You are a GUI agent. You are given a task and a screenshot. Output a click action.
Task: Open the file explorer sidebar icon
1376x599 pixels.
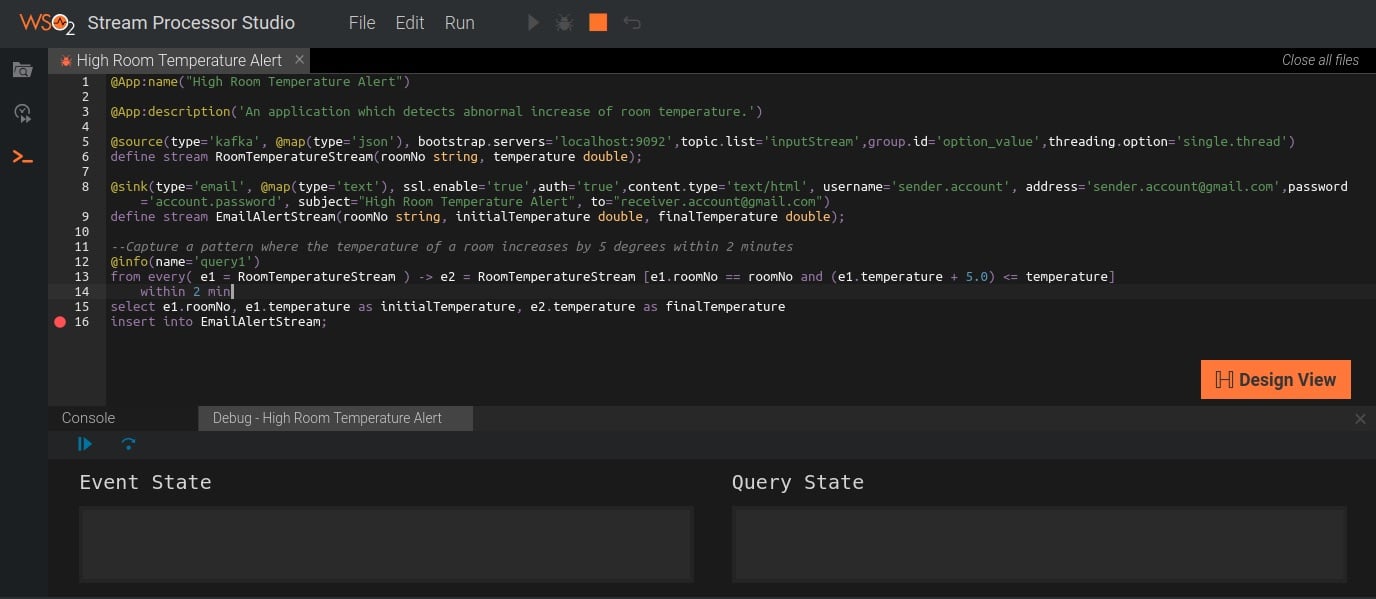pyautogui.click(x=22, y=70)
